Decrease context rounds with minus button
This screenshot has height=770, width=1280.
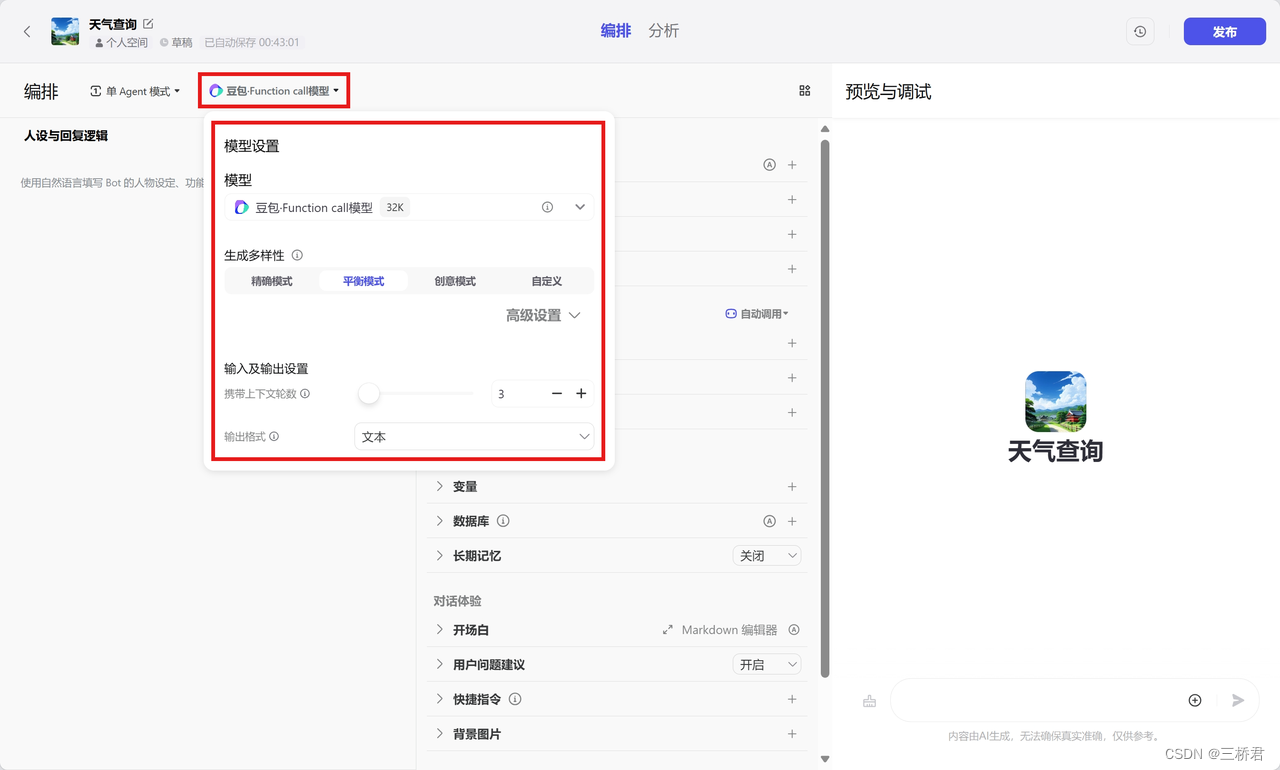point(557,394)
